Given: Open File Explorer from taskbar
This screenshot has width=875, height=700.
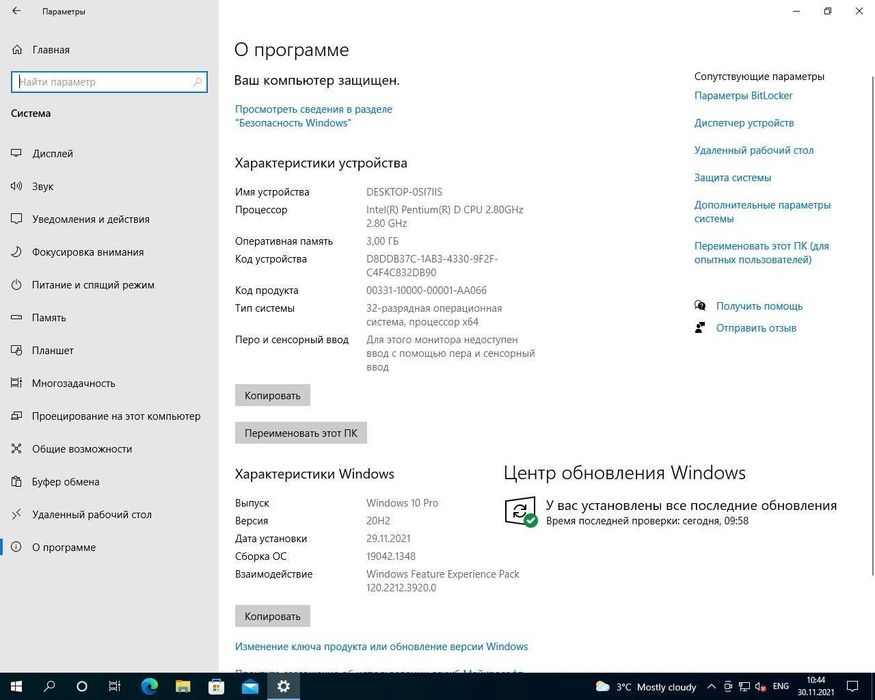Looking at the screenshot, I should (x=183, y=686).
